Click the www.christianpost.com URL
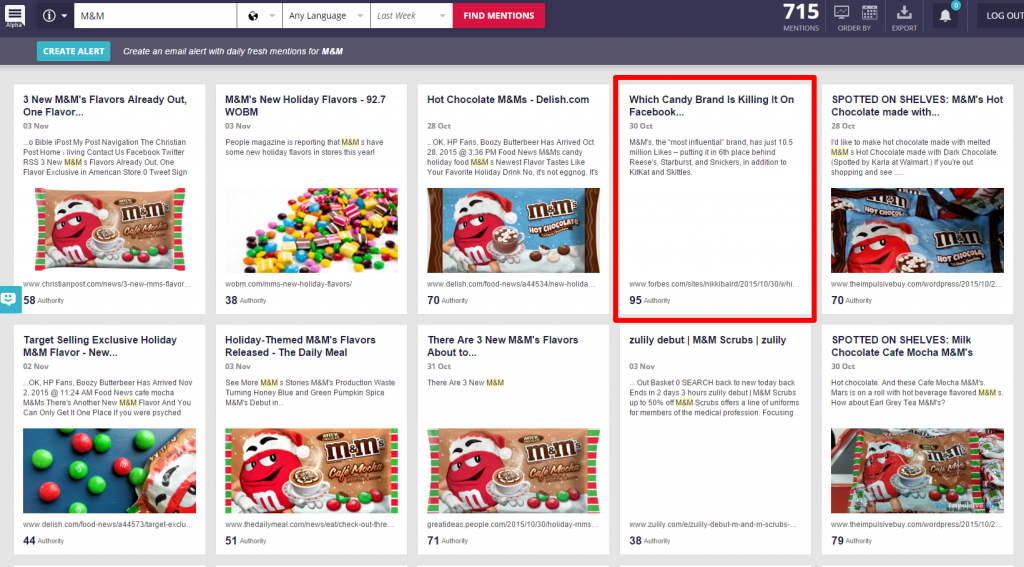Viewport: 1024px width, 567px height. click(107, 284)
